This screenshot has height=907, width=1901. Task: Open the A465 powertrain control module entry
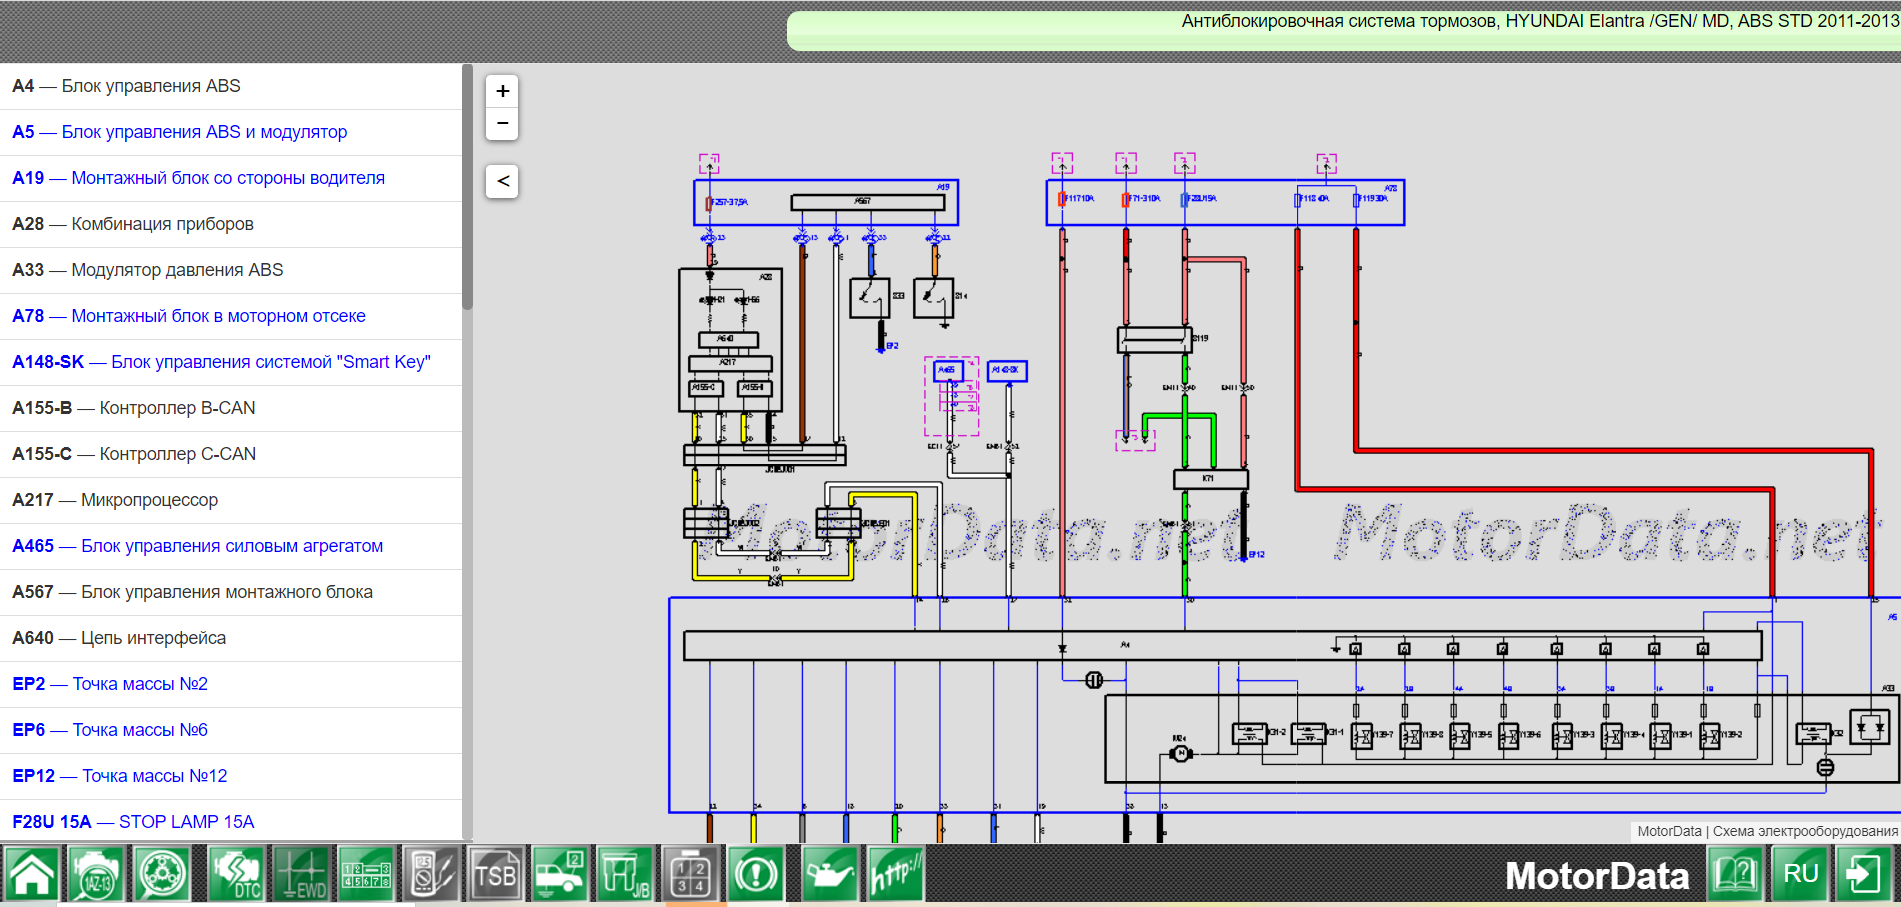(x=198, y=546)
